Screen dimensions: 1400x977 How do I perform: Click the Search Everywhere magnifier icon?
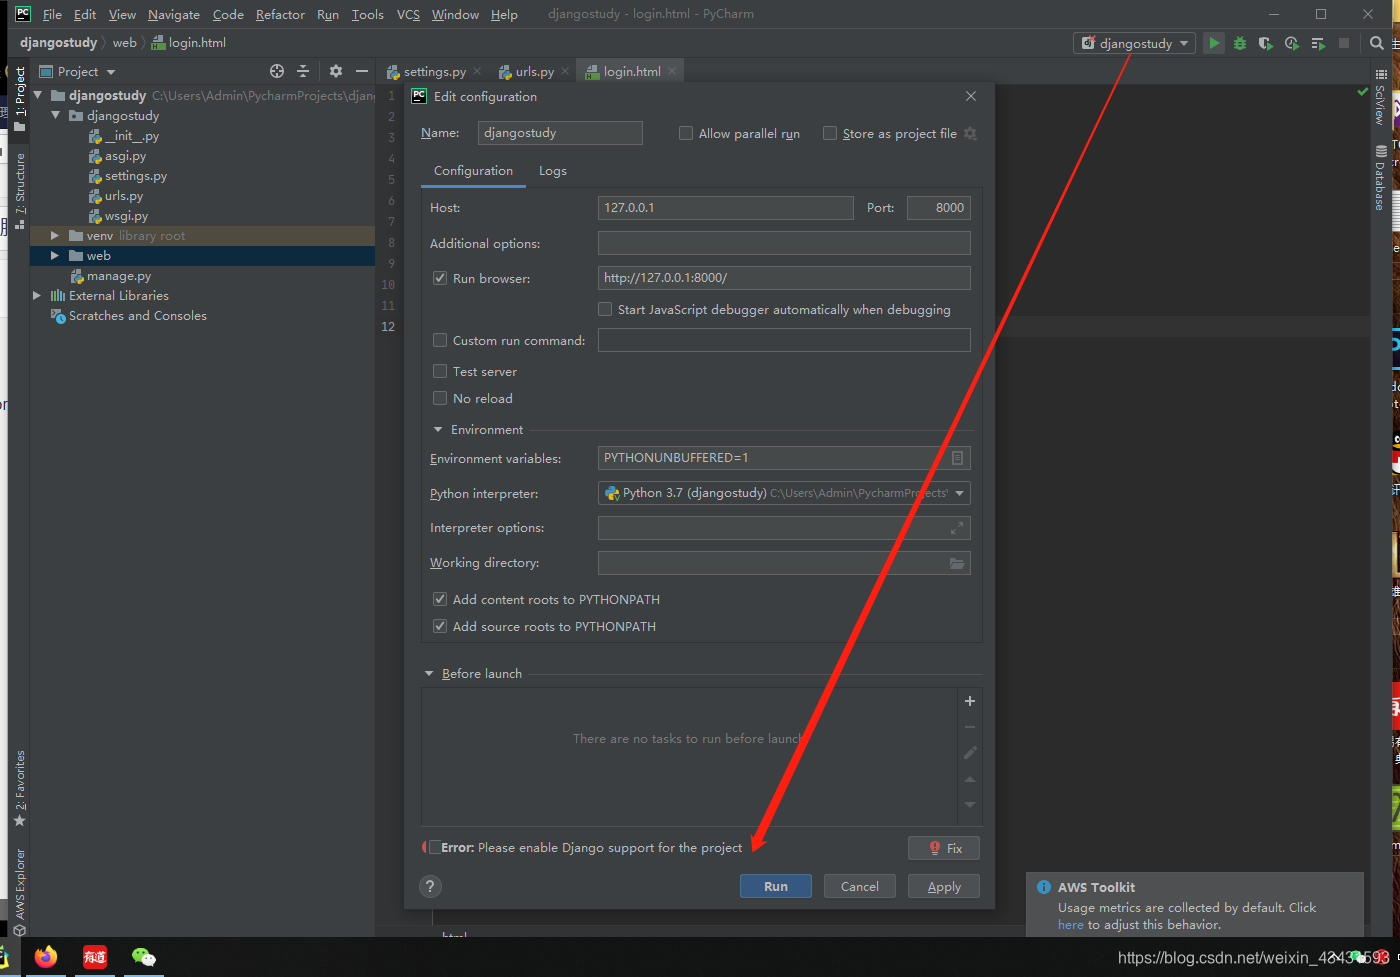tap(1377, 43)
